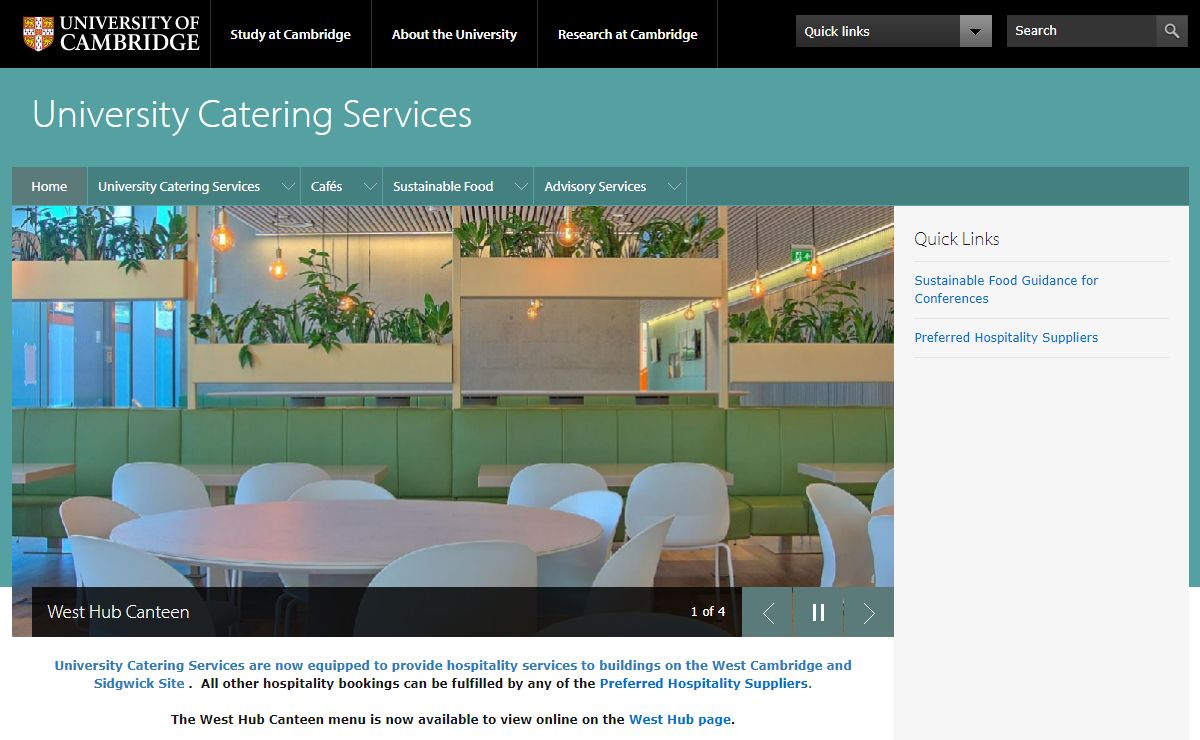The height and width of the screenshot is (740, 1200).
Task: Click the search magnifier icon
Action: pos(1171,31)
